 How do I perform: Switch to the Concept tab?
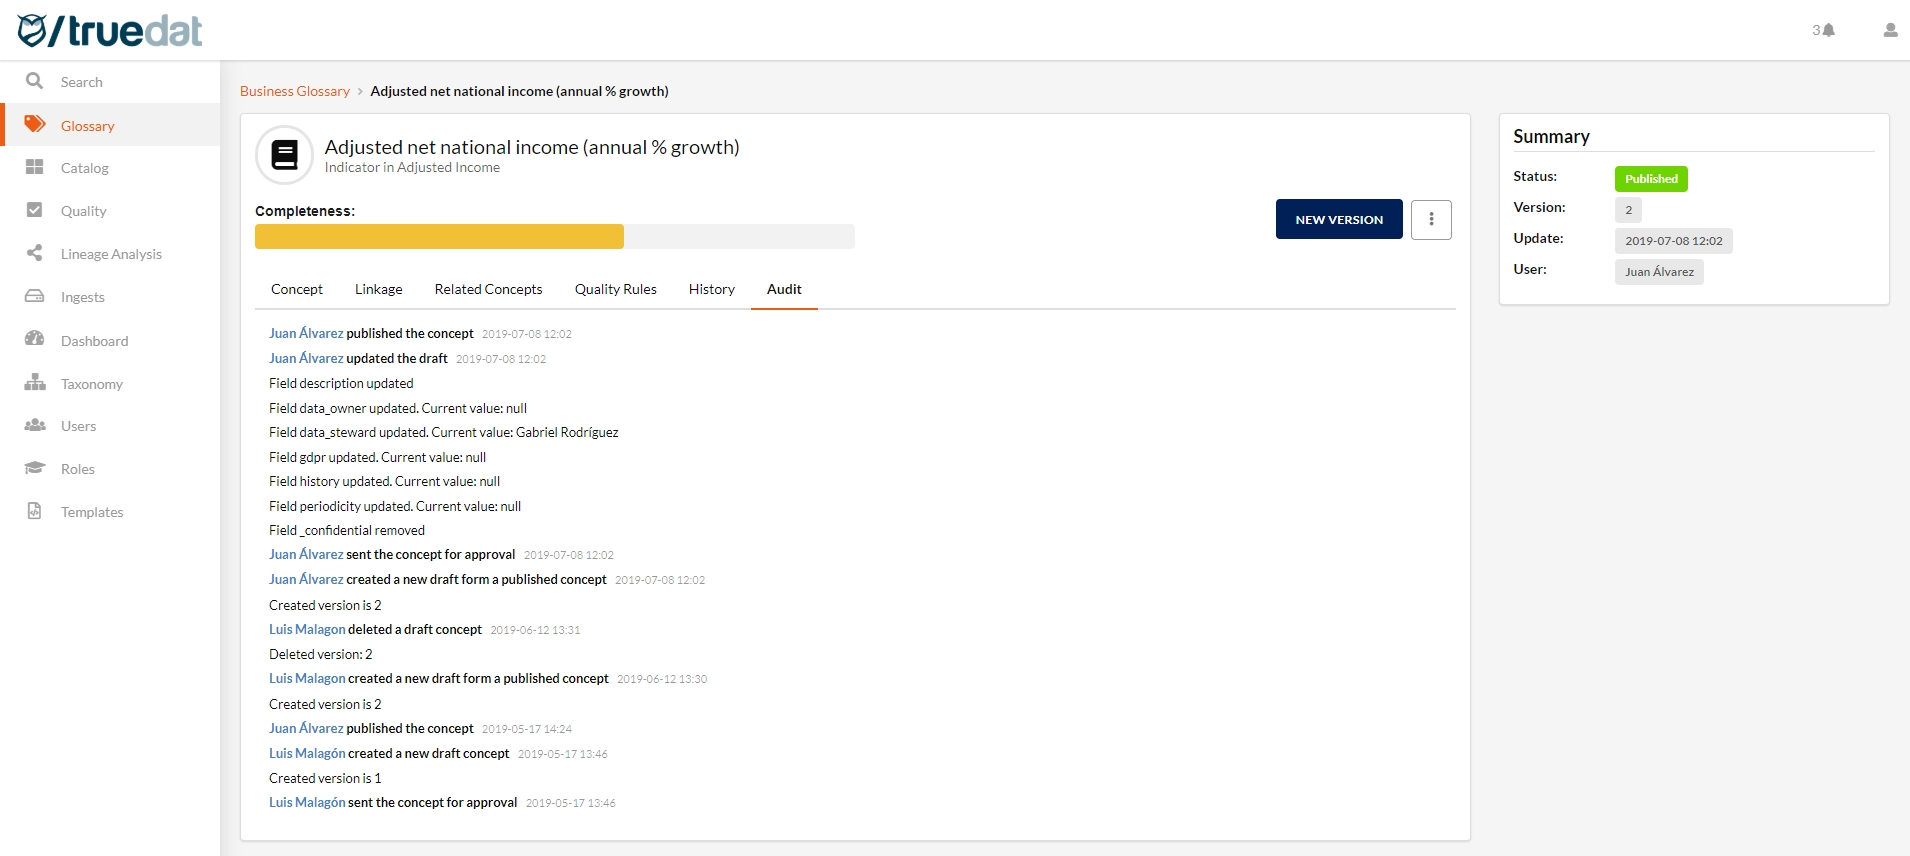coord(296,289)
